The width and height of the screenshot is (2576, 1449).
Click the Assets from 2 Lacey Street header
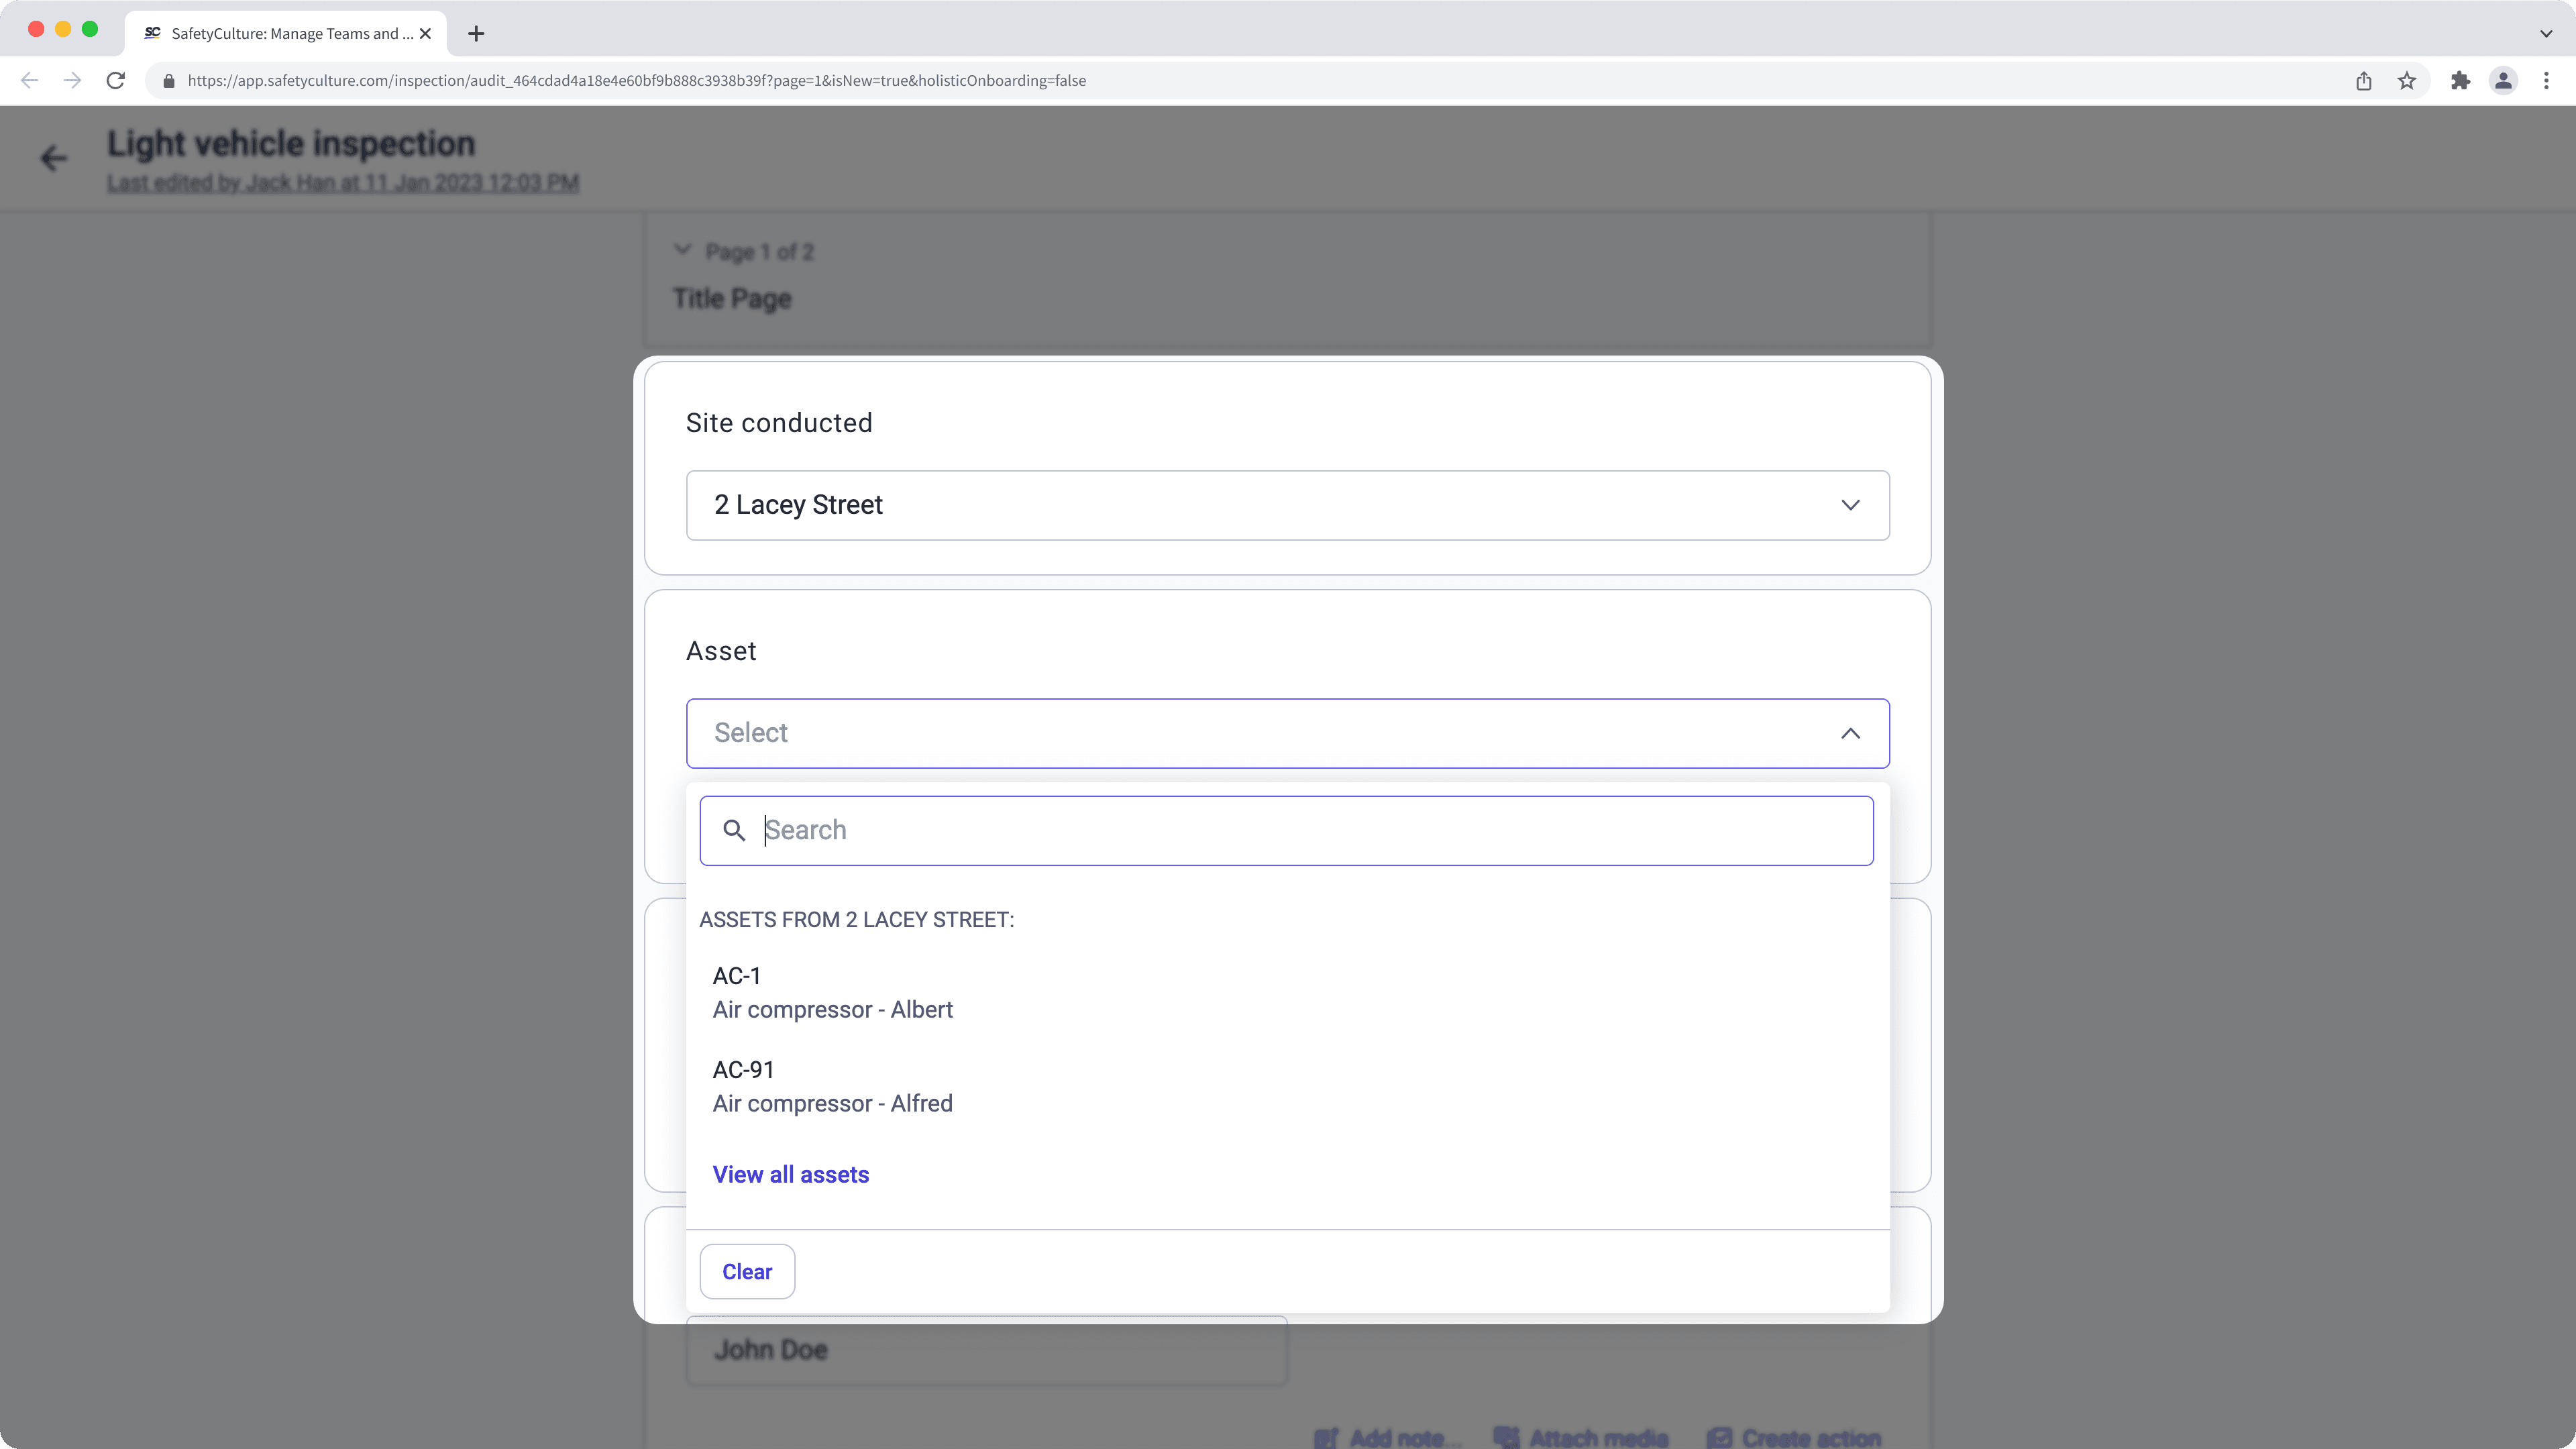pyautogui.click(x=856, y=919)
